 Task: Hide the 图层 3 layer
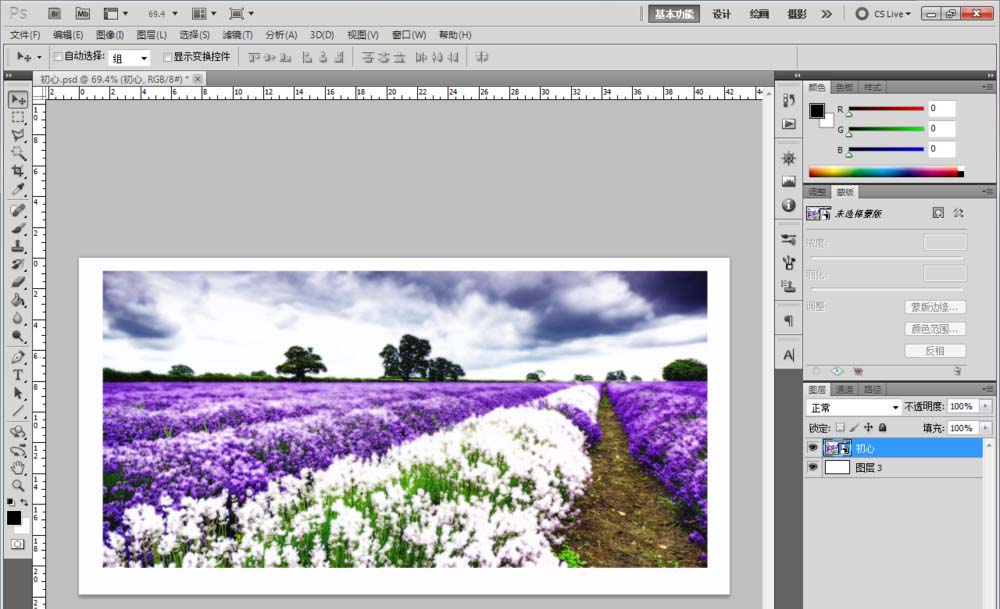click(812, 467)
